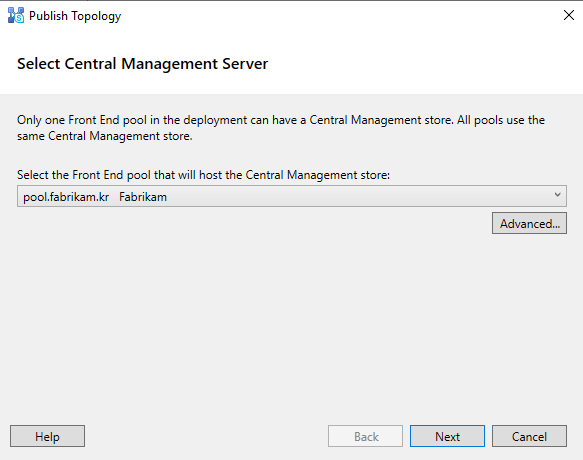This screenshot has height=460, width=583.
Task: Open Advanced... settings
Action: (529, 223)
